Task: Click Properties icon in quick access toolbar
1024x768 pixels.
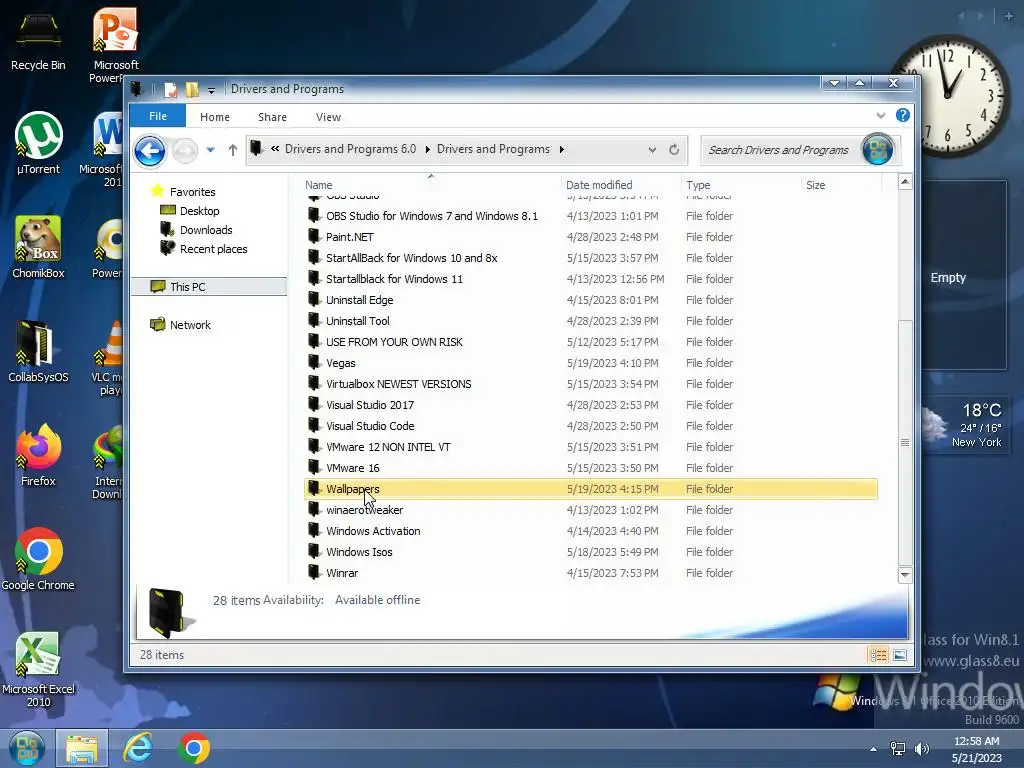Action: 170,89
